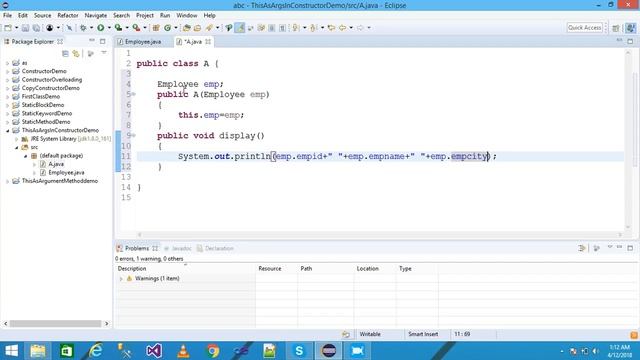
Task: Select Employee.java in Package Explorer
Action: 66,173
